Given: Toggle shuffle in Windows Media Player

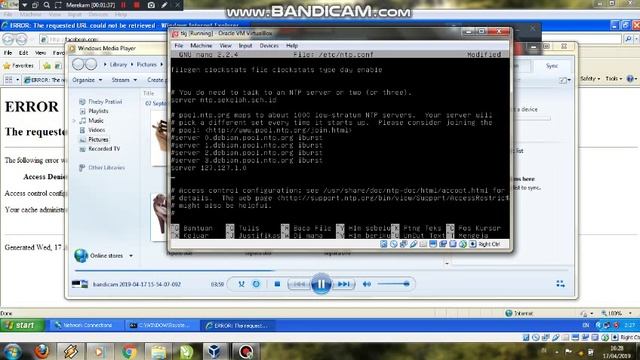Looking at the screenshot, I should 241,284.
